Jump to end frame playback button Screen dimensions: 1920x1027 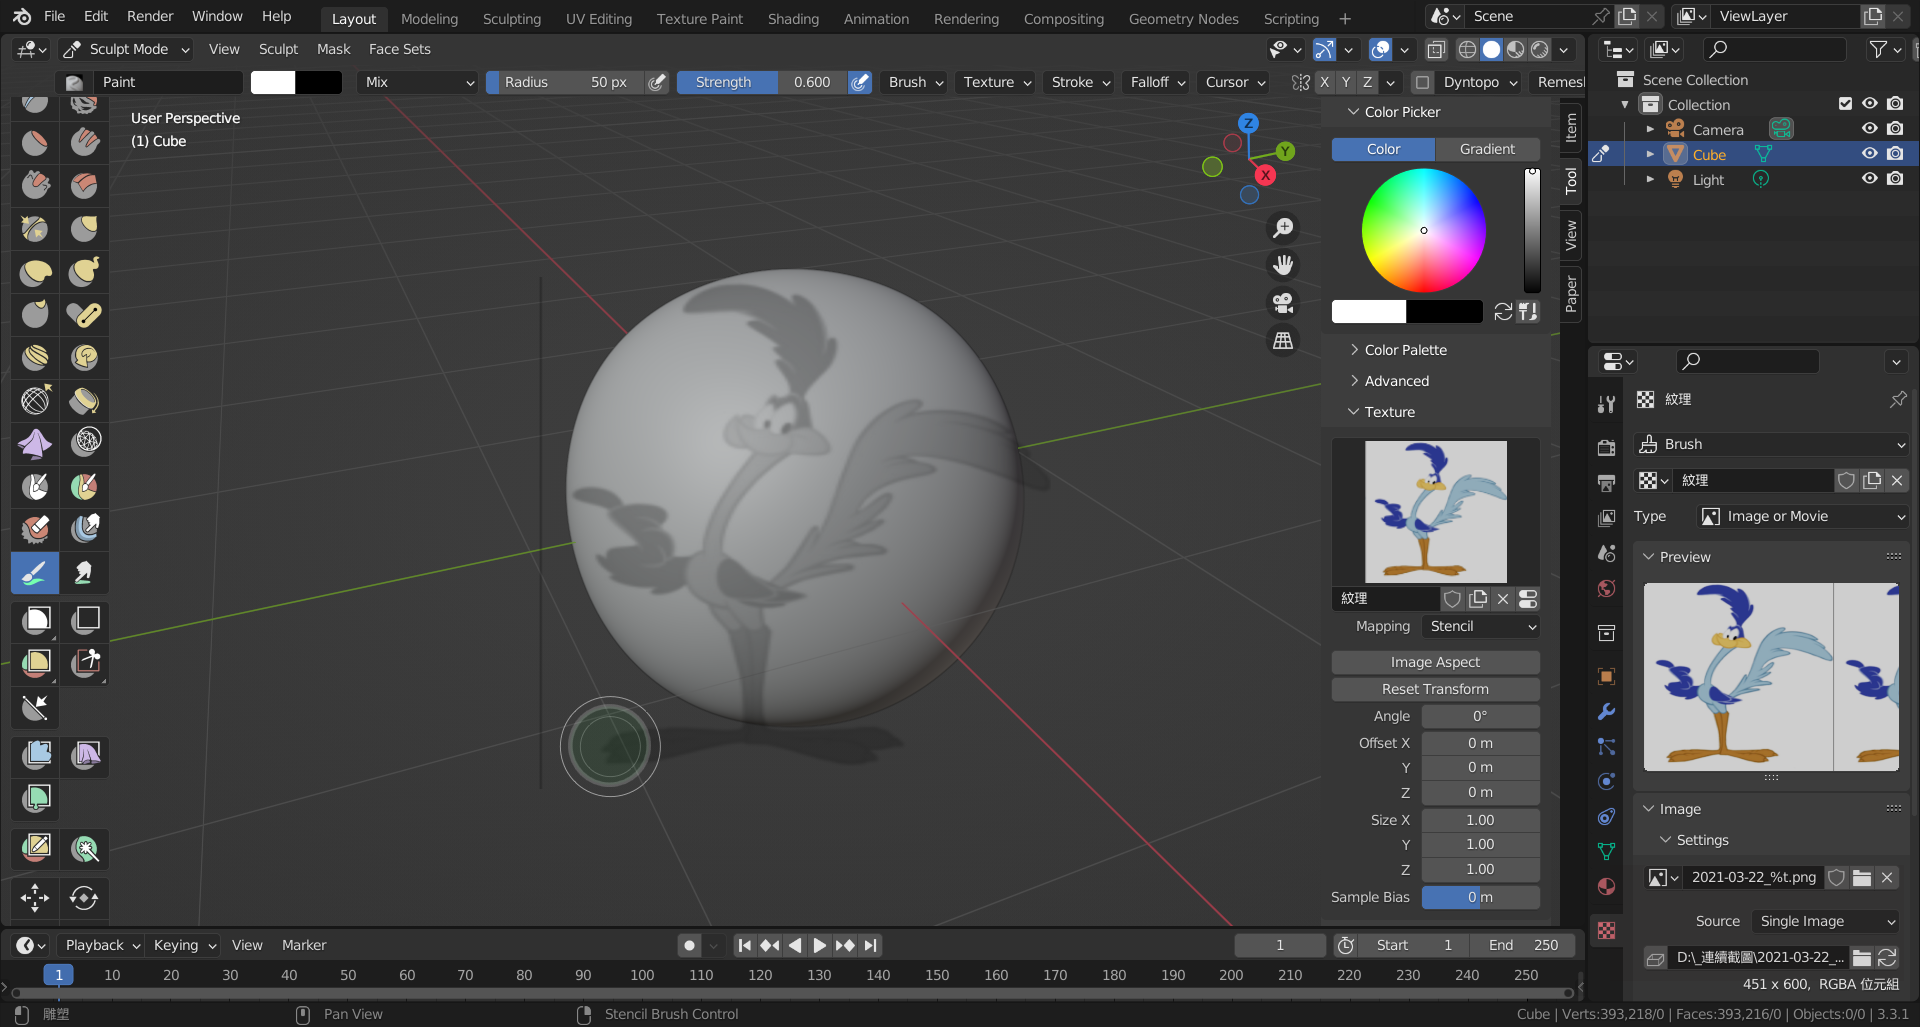(x=871, y=945)
